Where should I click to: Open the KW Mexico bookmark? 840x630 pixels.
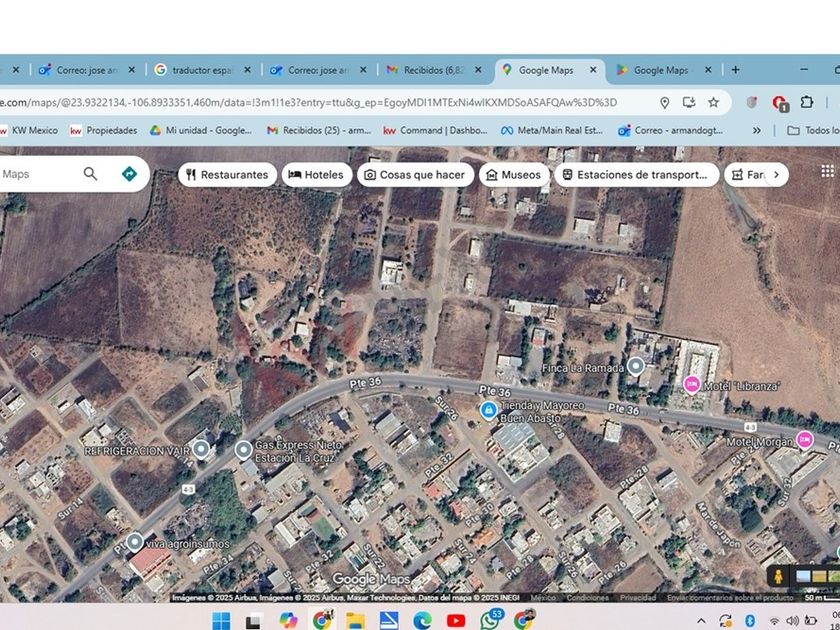pyautogui.click(x=28, y=130)
